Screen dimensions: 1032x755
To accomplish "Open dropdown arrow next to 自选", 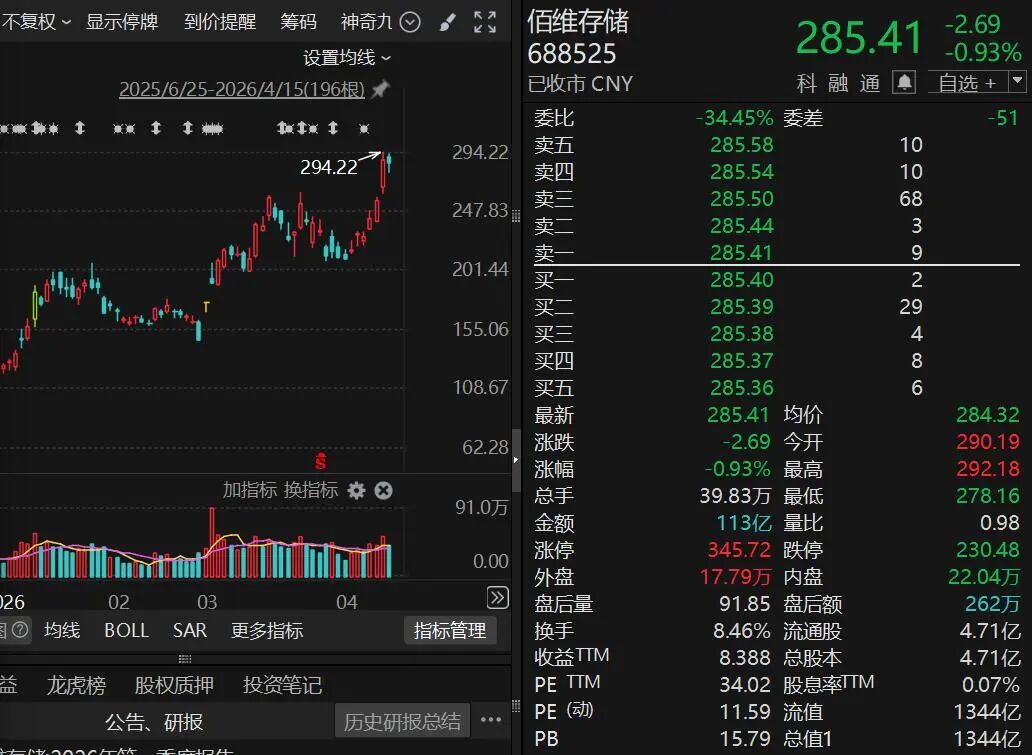I will pos(1018,82).
